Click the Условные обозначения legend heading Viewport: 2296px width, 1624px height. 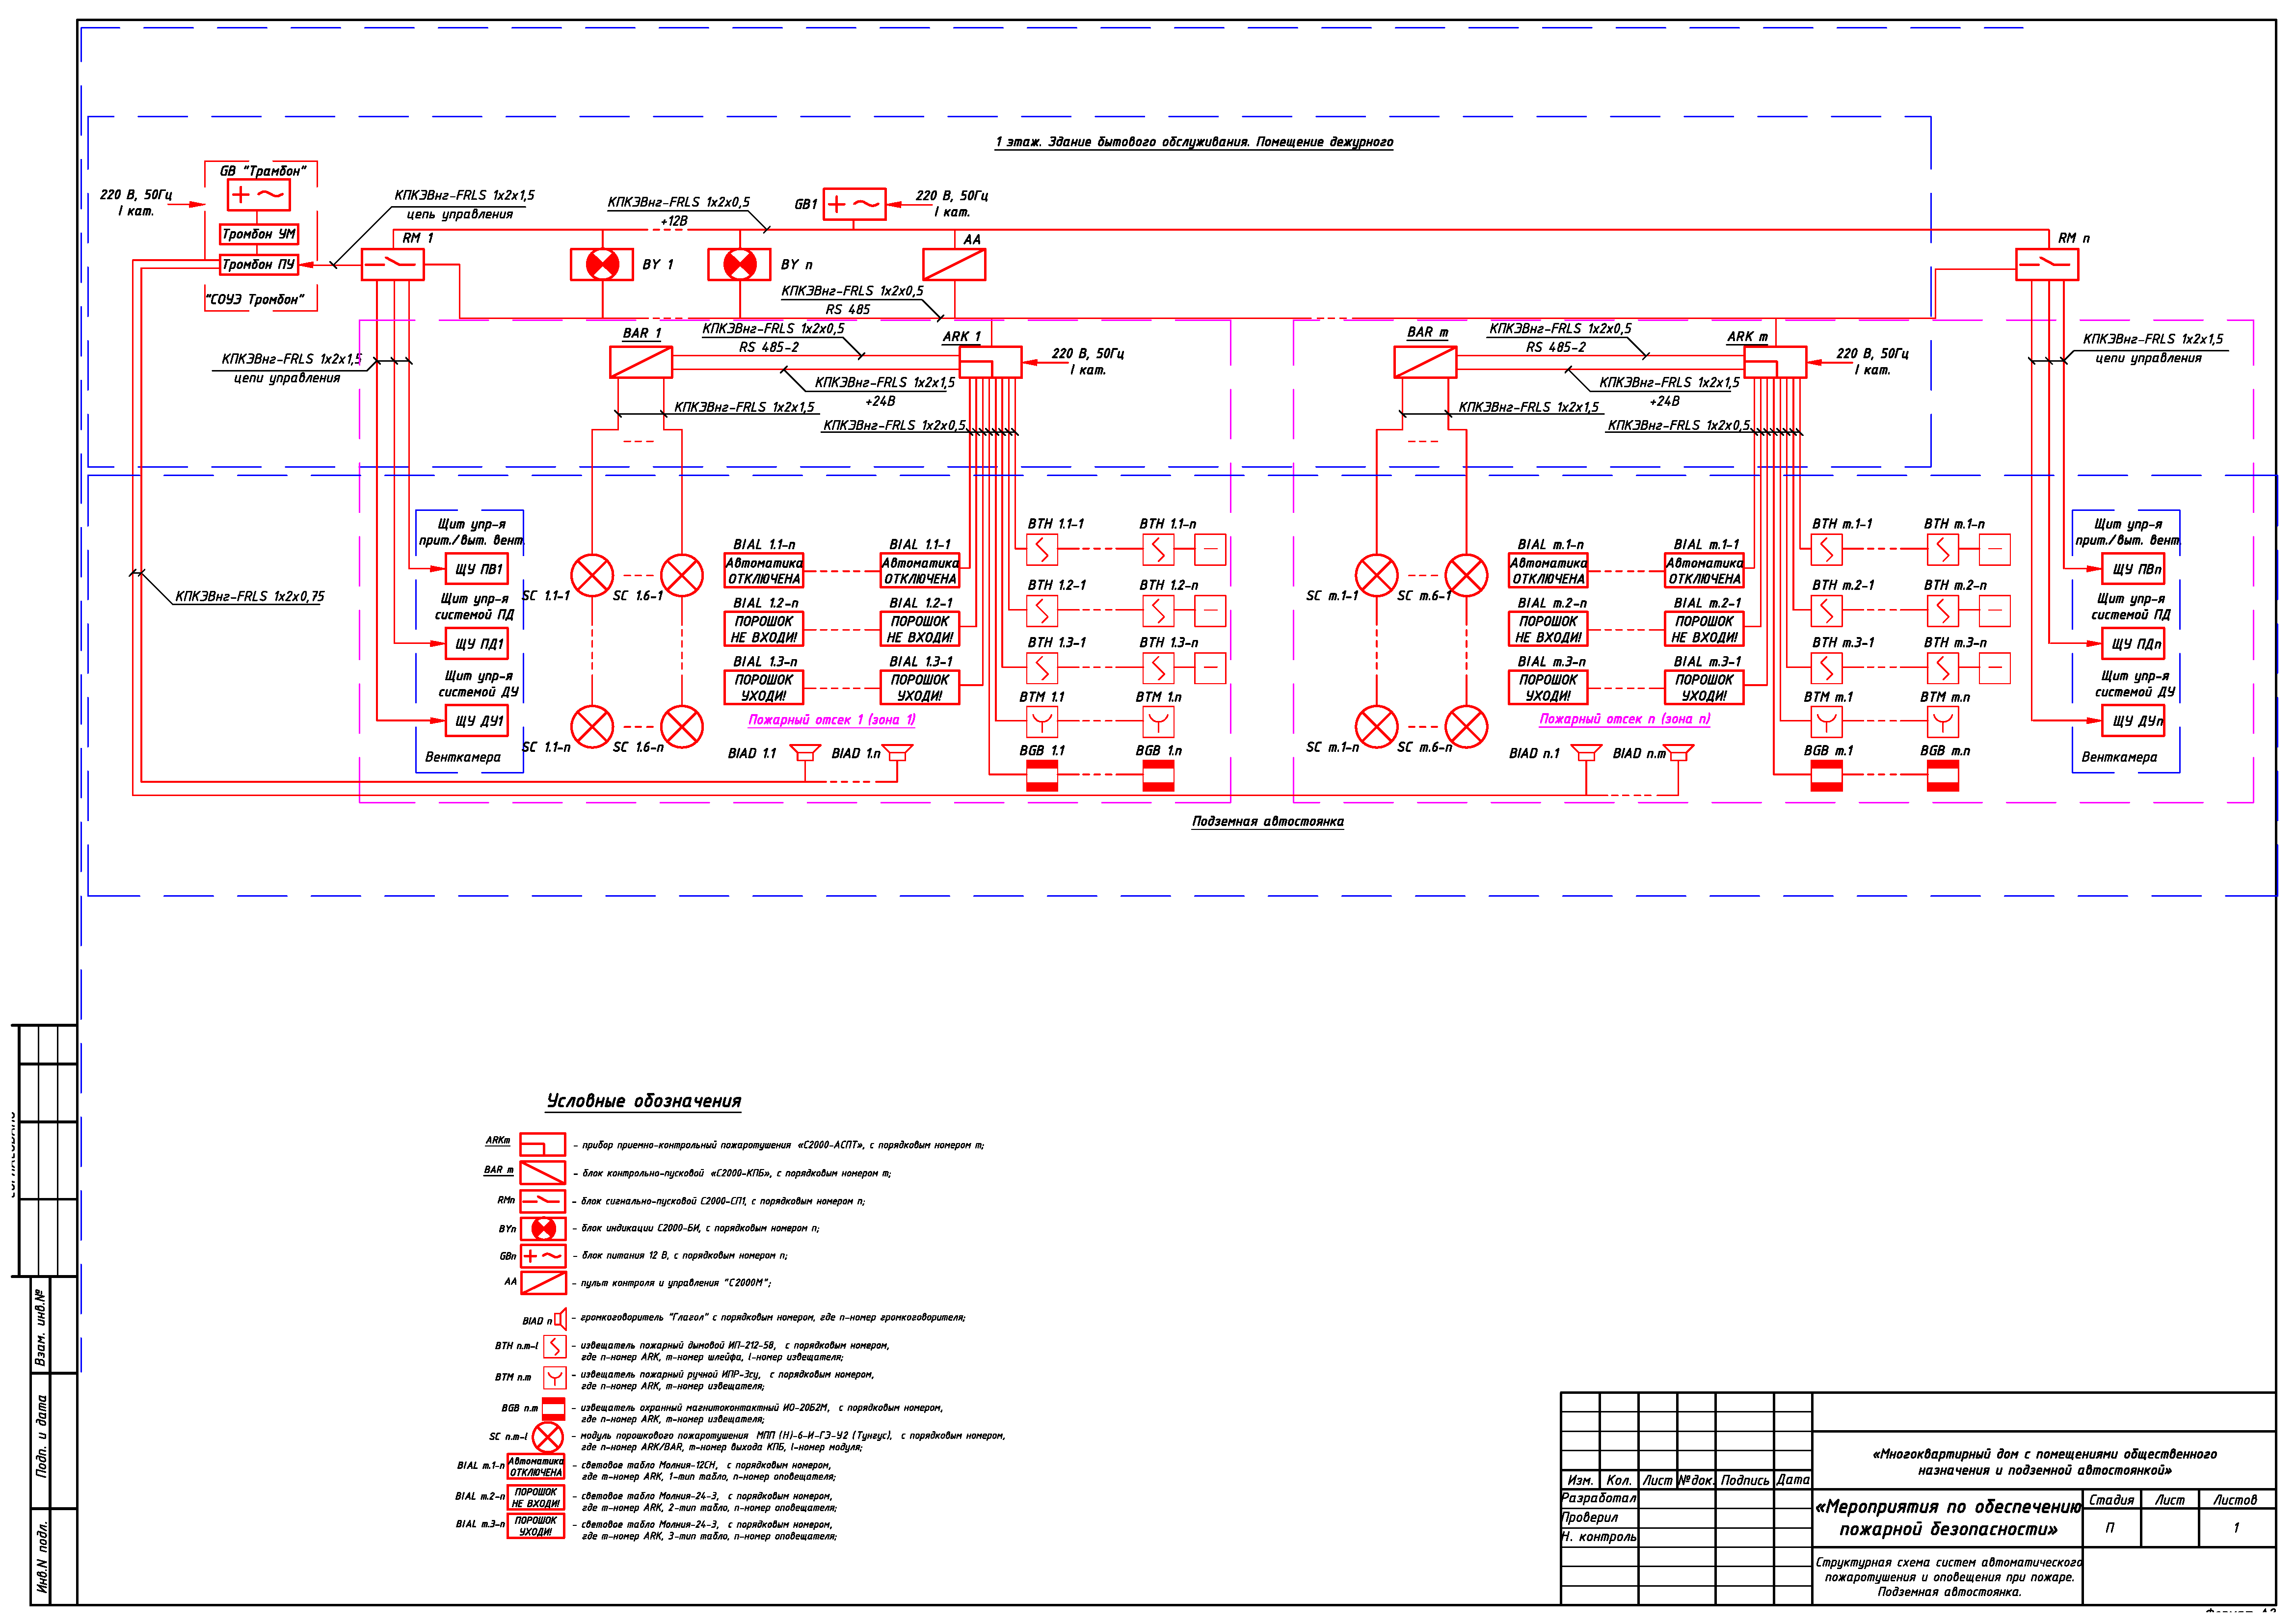point(643,1101)
